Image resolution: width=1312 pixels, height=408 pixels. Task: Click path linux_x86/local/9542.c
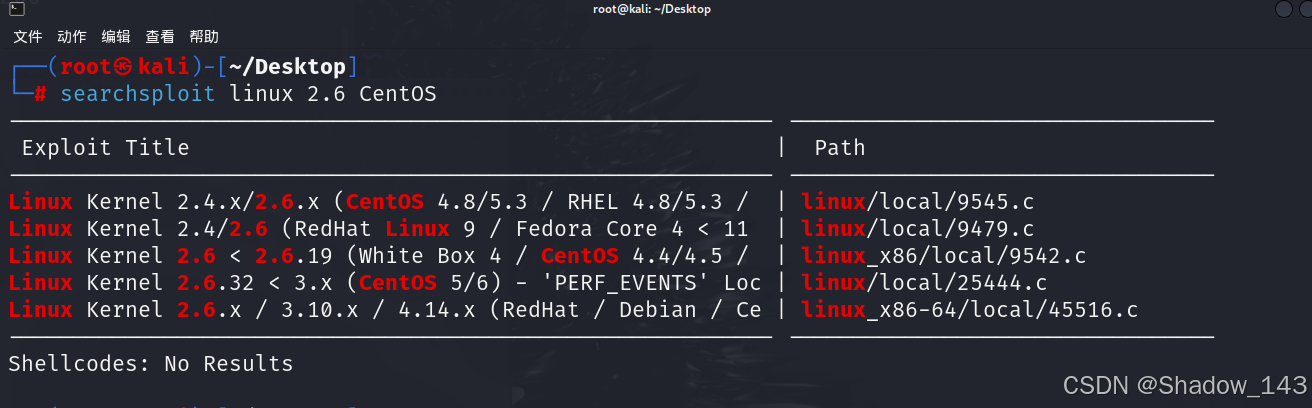(944, 256)
